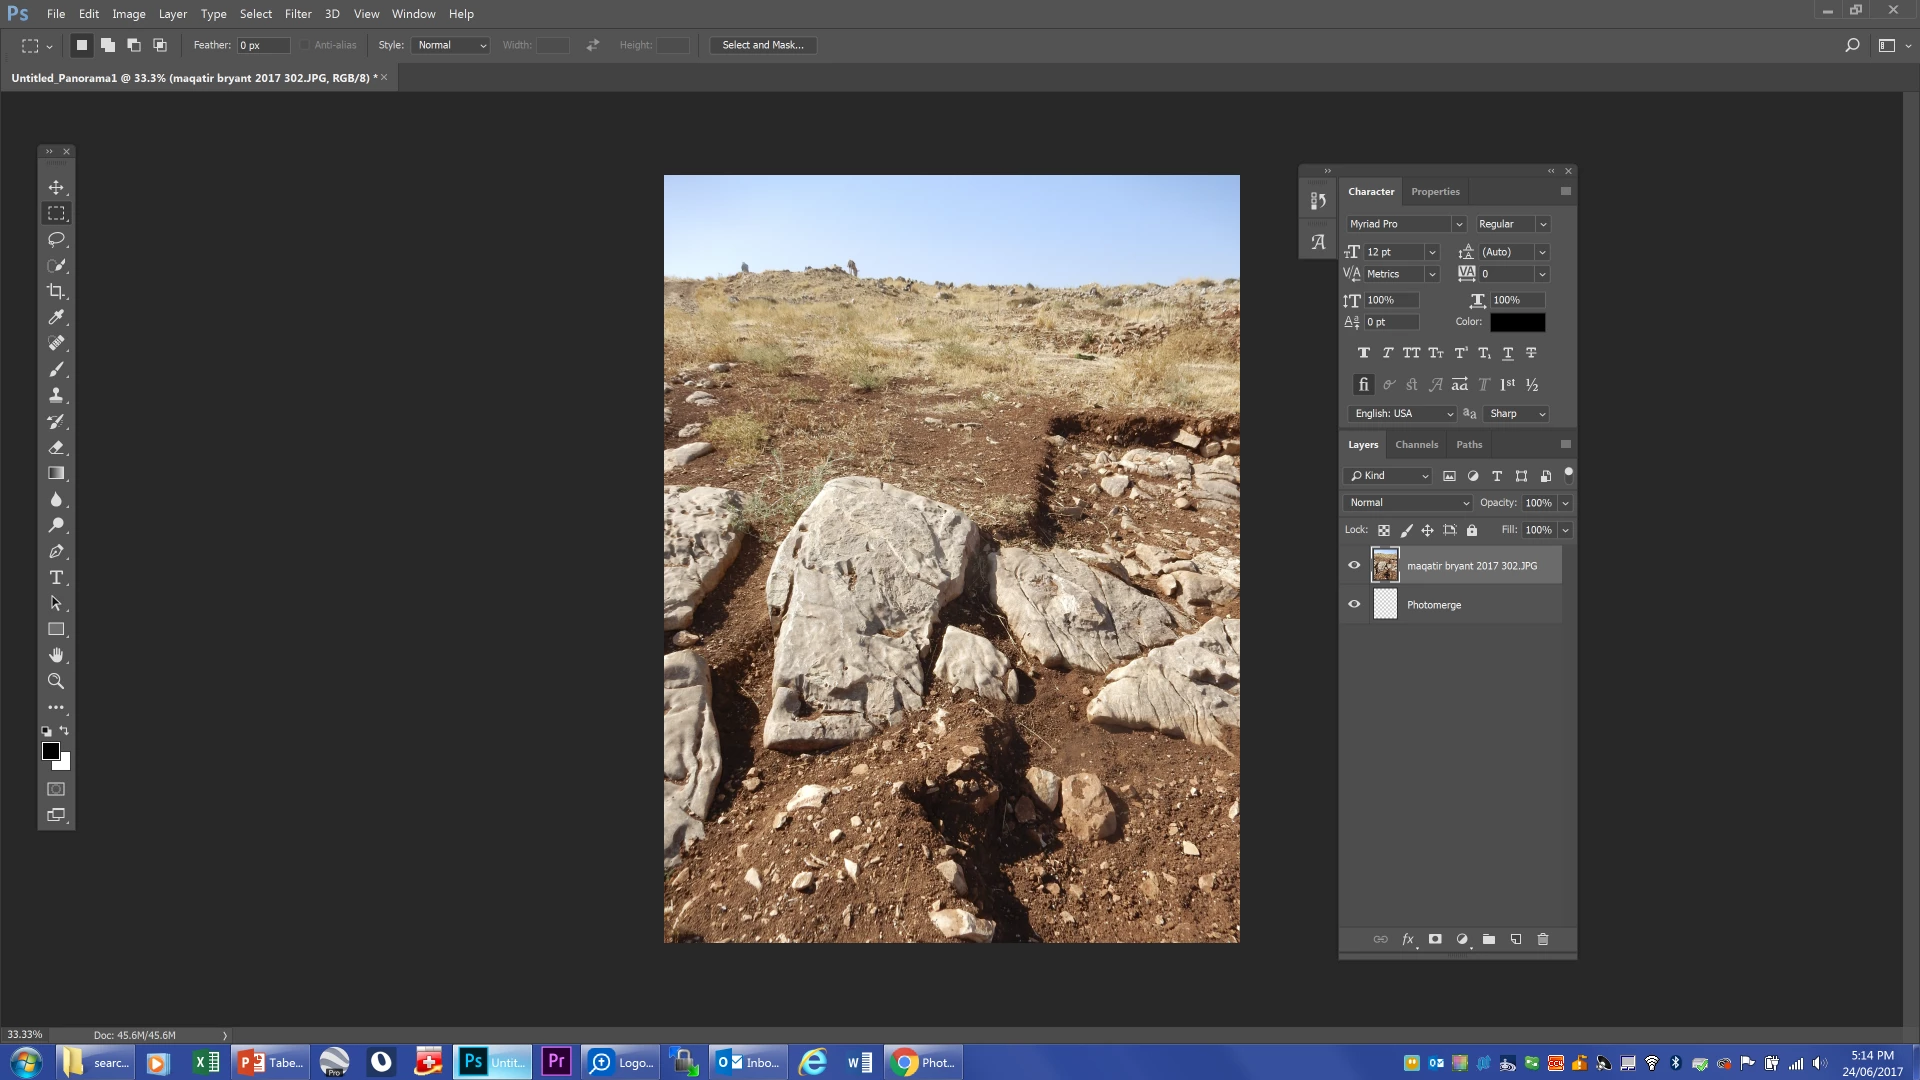Click the Photomerge layer thumbnail
Image resolution: width=1920 pixels, height=1080 pixels.
[1385, 604]
